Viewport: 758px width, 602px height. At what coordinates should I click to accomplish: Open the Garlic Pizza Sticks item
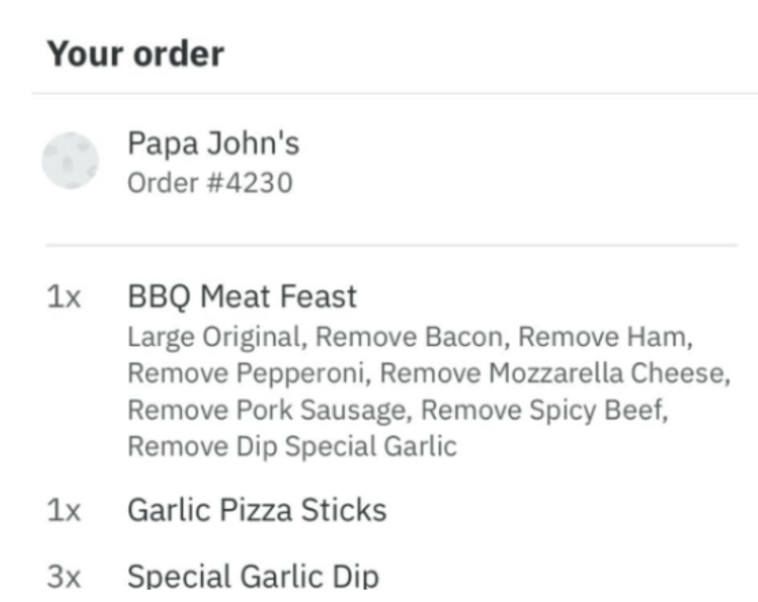(x=256, y=510)
